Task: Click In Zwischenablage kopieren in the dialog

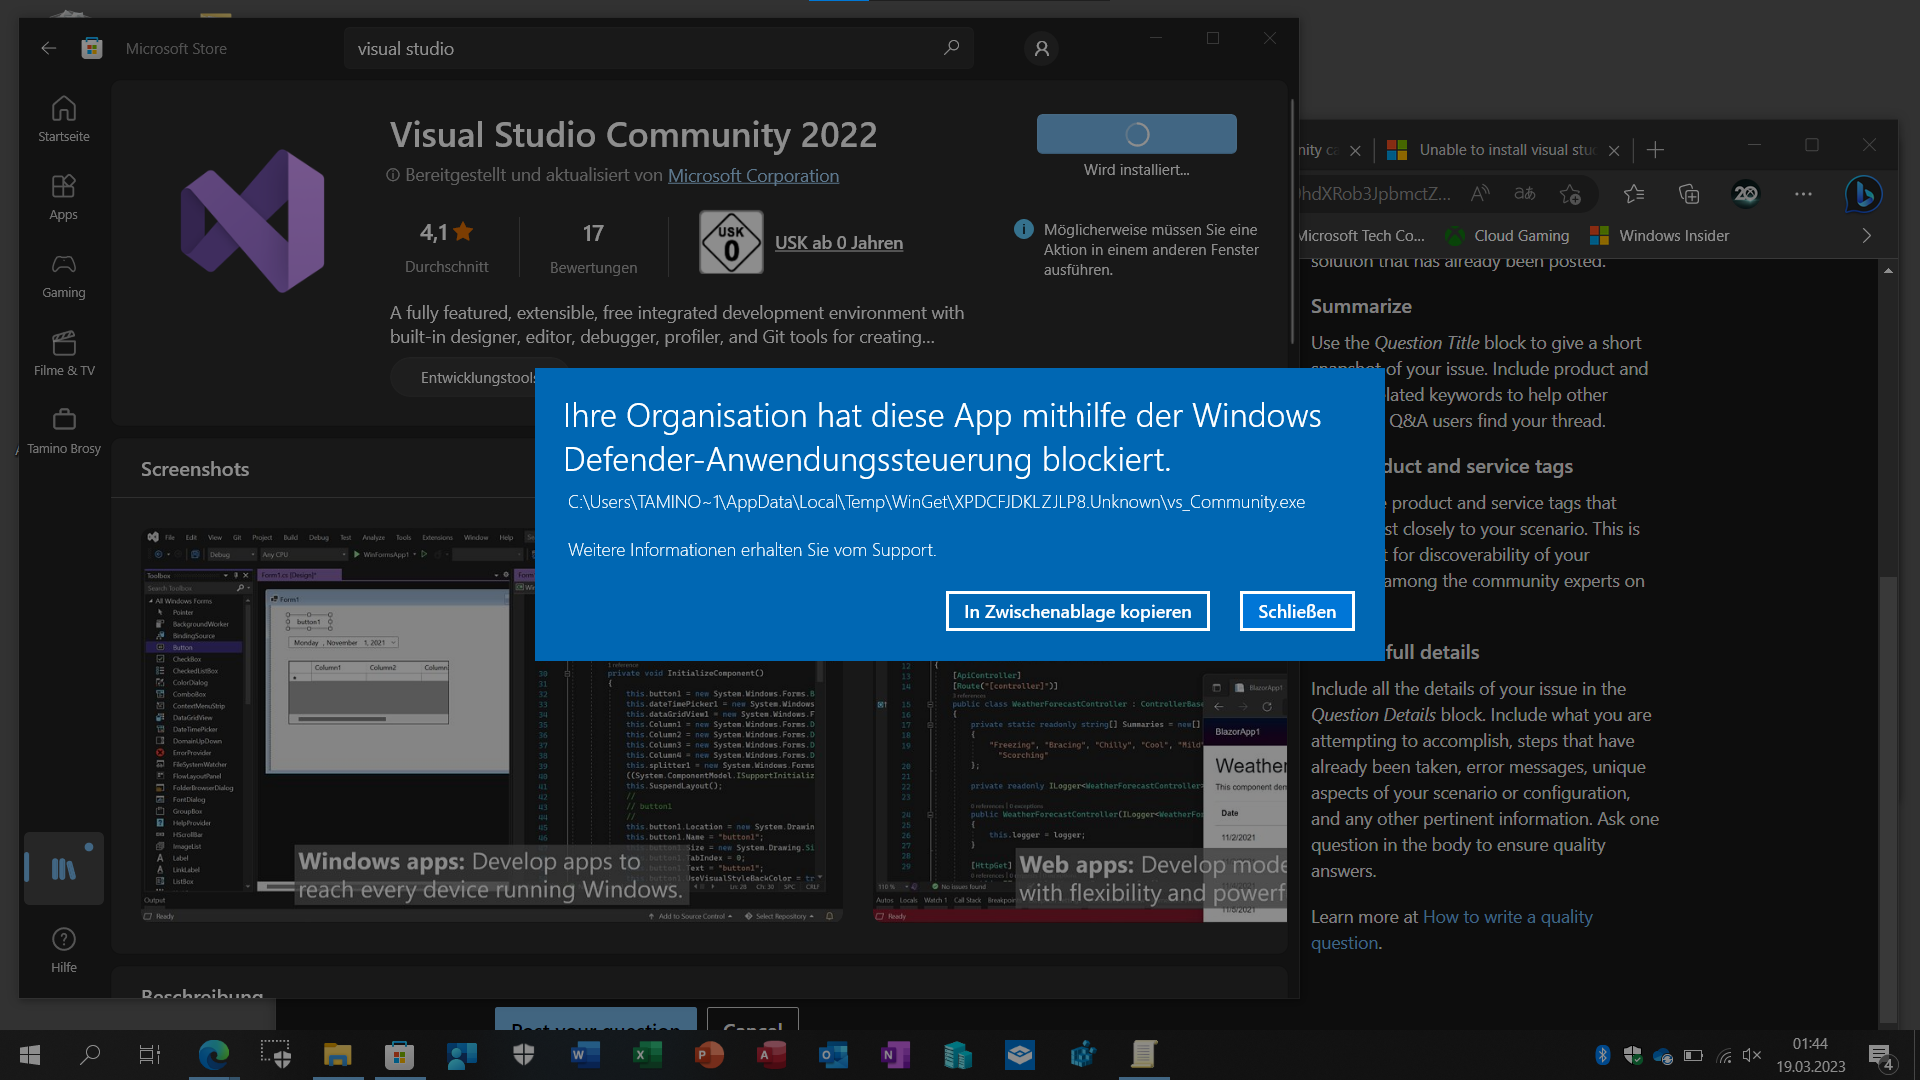Action: pos(1077,610)
